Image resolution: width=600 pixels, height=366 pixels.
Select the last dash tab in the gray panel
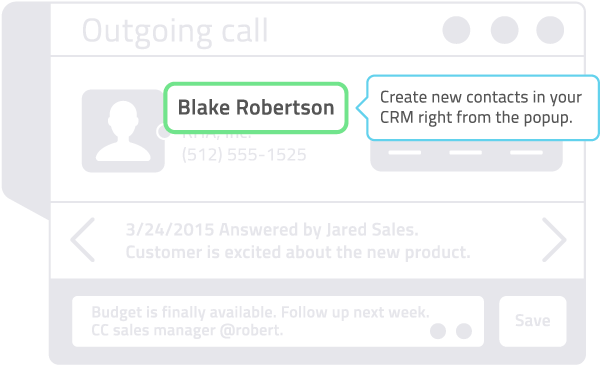point(526,152)
